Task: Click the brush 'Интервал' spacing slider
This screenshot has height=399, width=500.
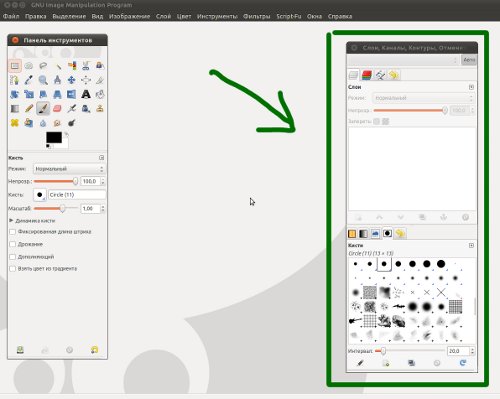Action: (x=410, y=351)
